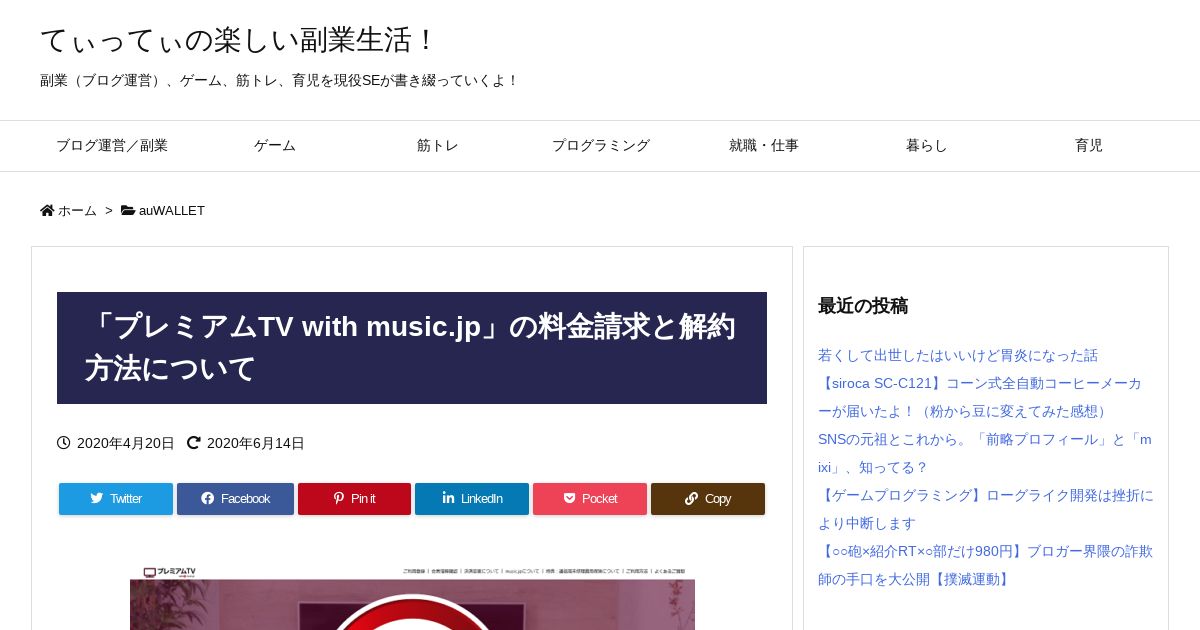
Task: Open the ブログ運営／副業 menu item
Action: tap(112, 146)
